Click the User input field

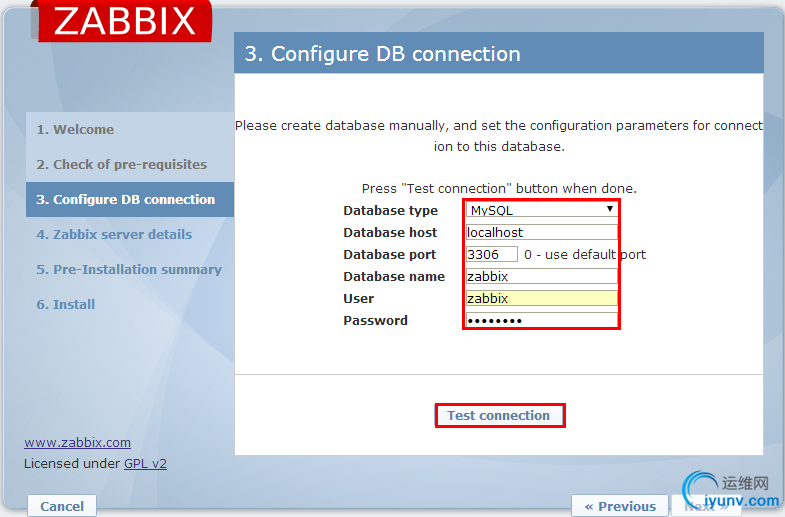(542, 298)
